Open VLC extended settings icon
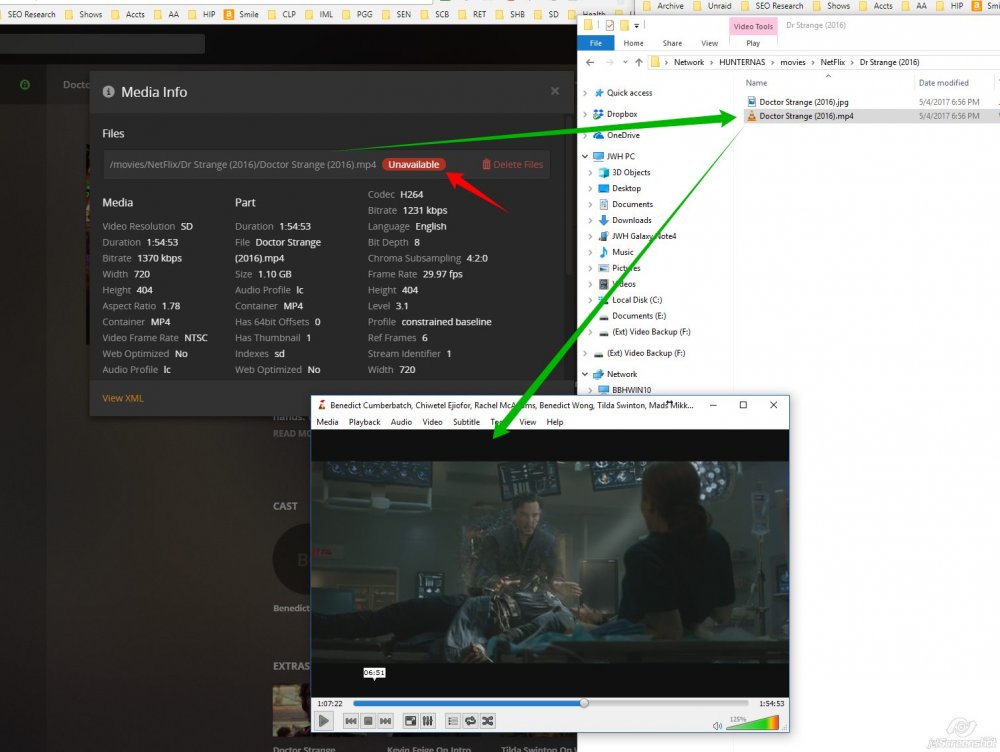 tap(427, 721)
